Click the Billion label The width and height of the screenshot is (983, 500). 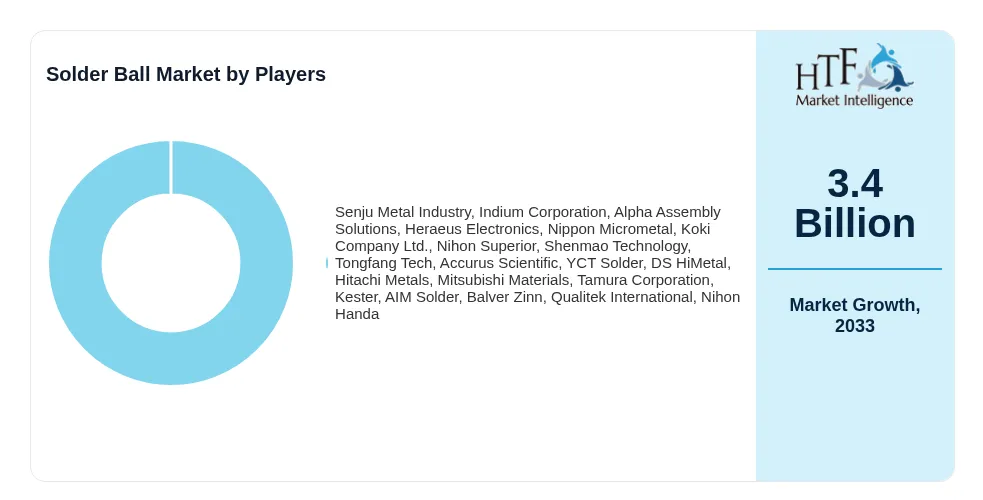point(854,223)
